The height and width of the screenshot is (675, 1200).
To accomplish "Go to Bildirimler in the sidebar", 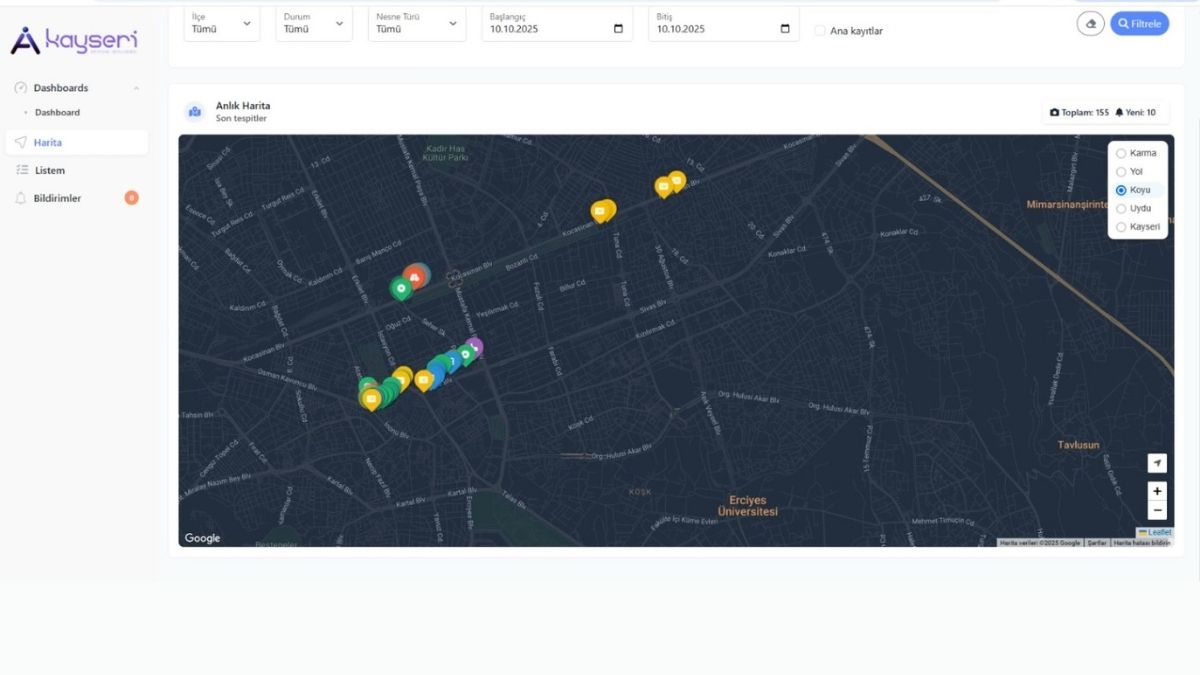I will coord(57,198).
